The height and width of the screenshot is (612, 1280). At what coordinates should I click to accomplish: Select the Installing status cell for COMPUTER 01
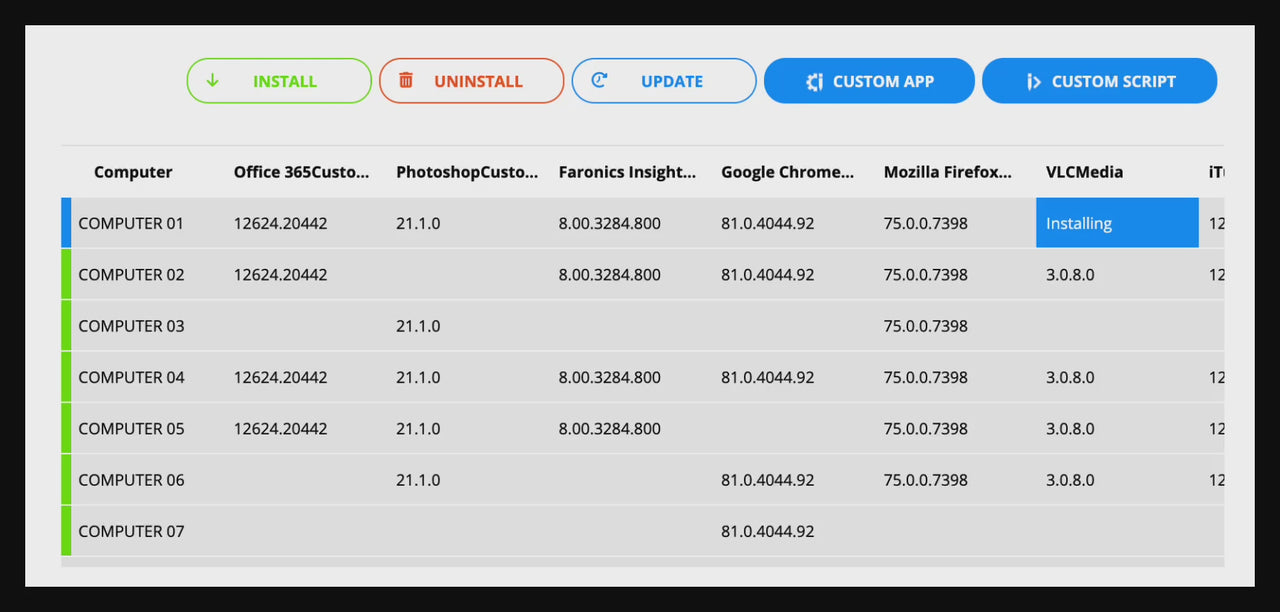click(x=1116, y=223)
